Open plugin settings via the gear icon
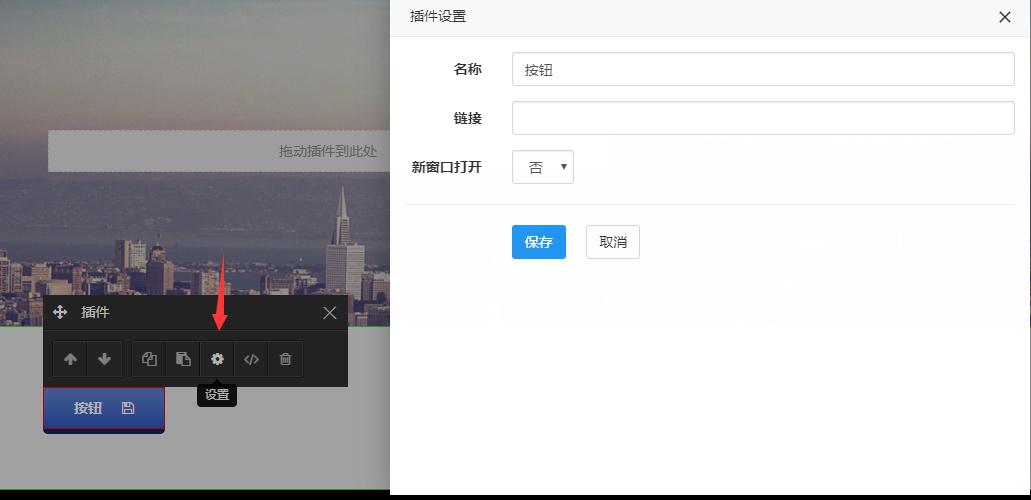 217,359
